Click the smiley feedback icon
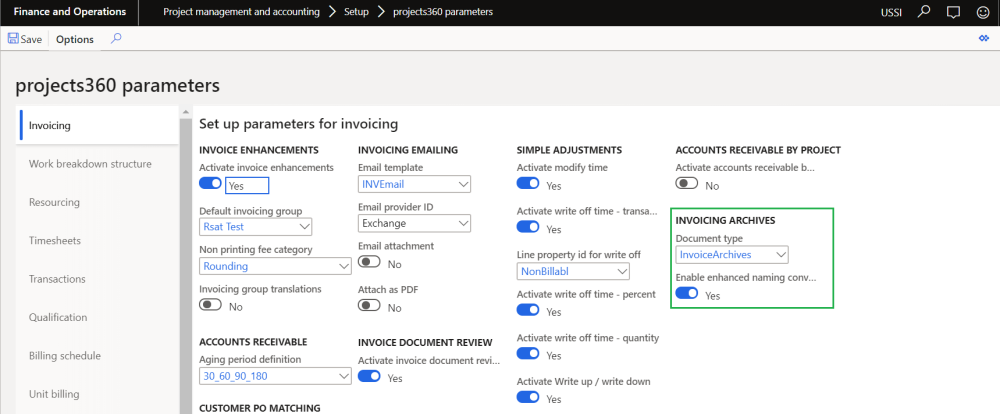Image resolution: width=1000 pixels, height=414 pixels. pos(982,12)
